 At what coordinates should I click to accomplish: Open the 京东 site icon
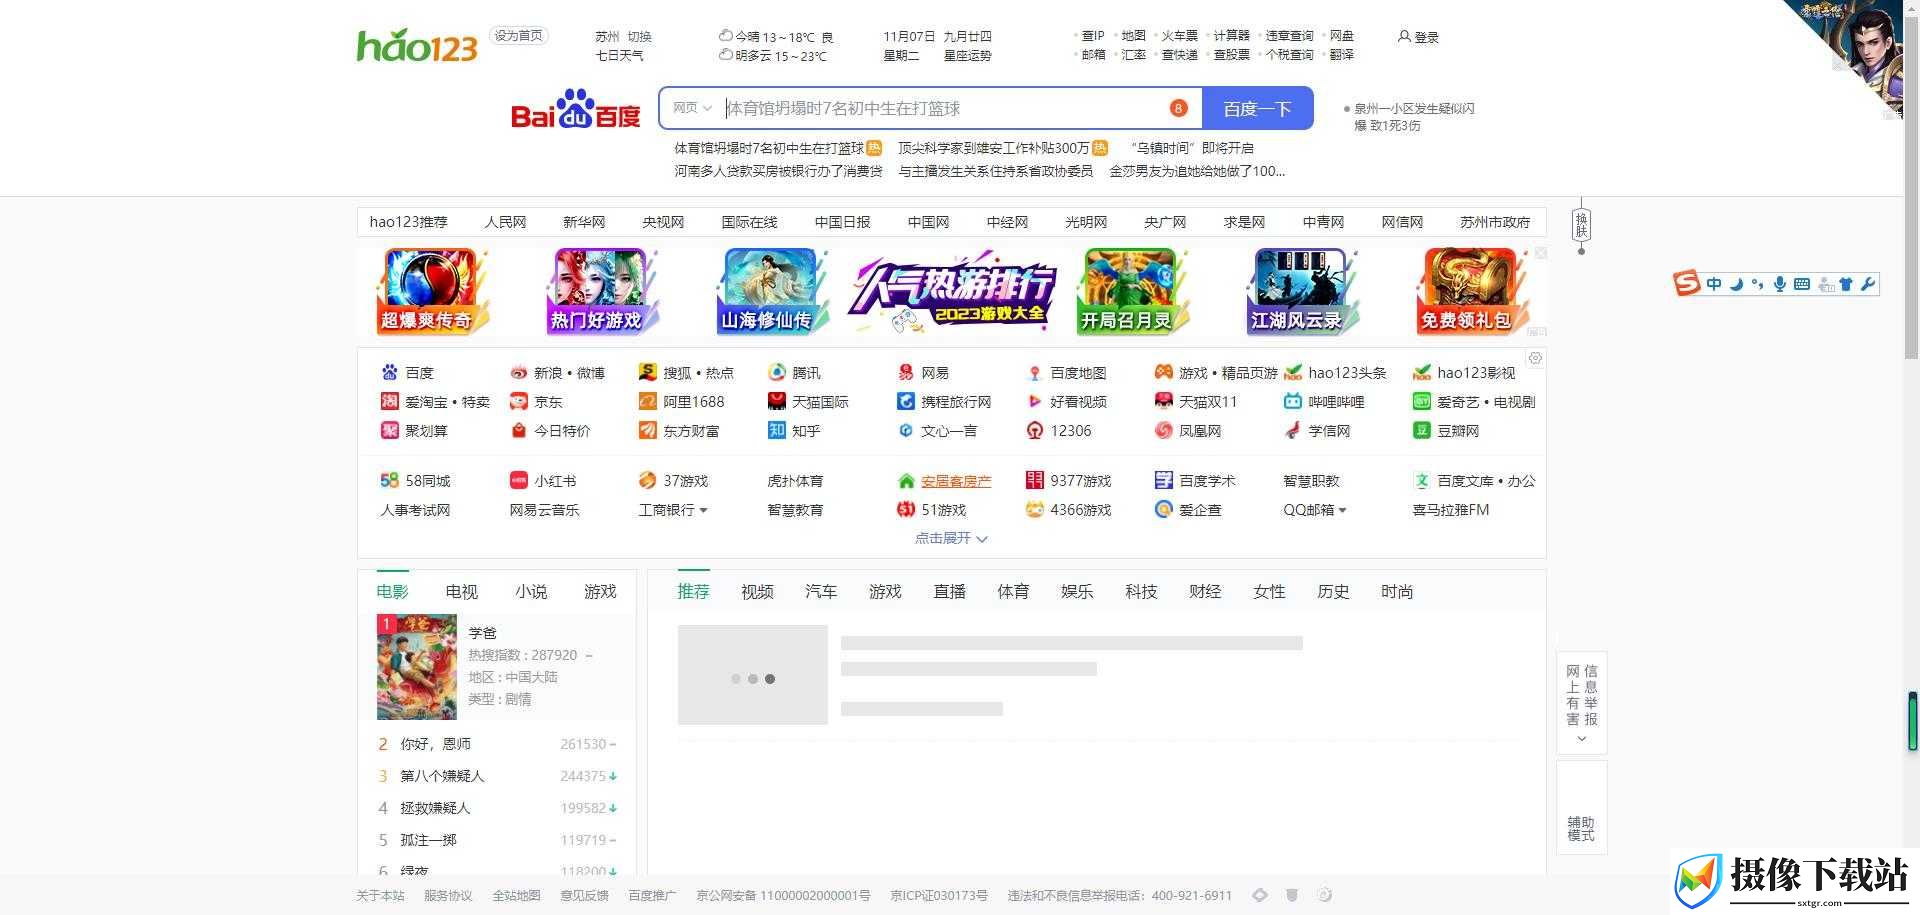[518, 401]
